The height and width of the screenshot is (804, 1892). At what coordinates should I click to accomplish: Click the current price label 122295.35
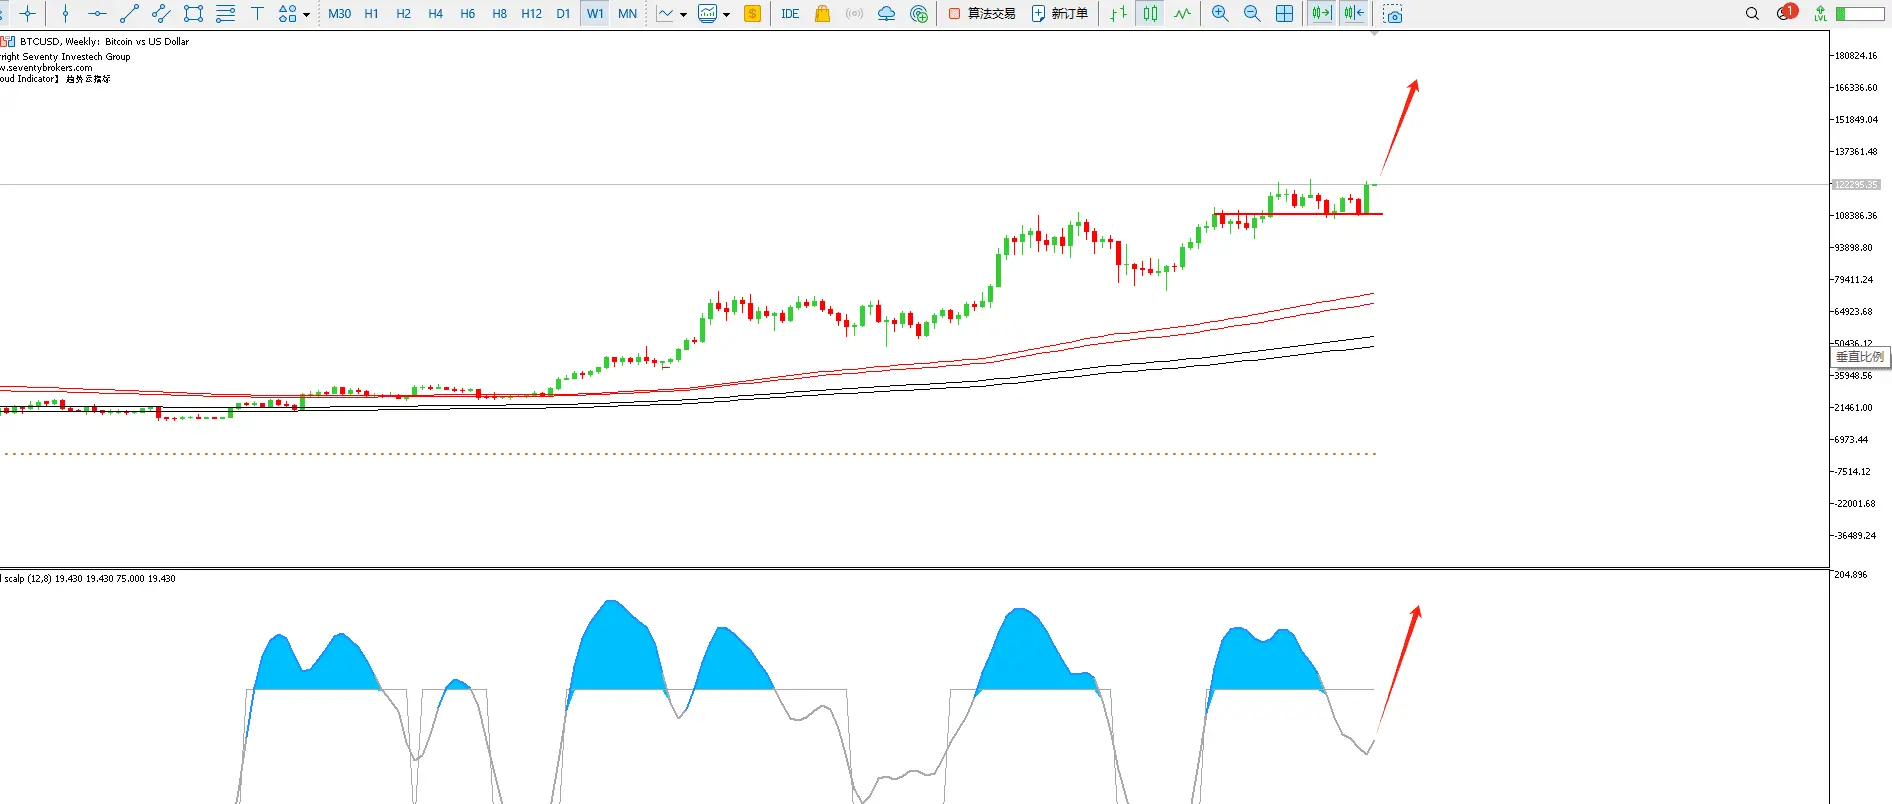[x=1856, y=185]
